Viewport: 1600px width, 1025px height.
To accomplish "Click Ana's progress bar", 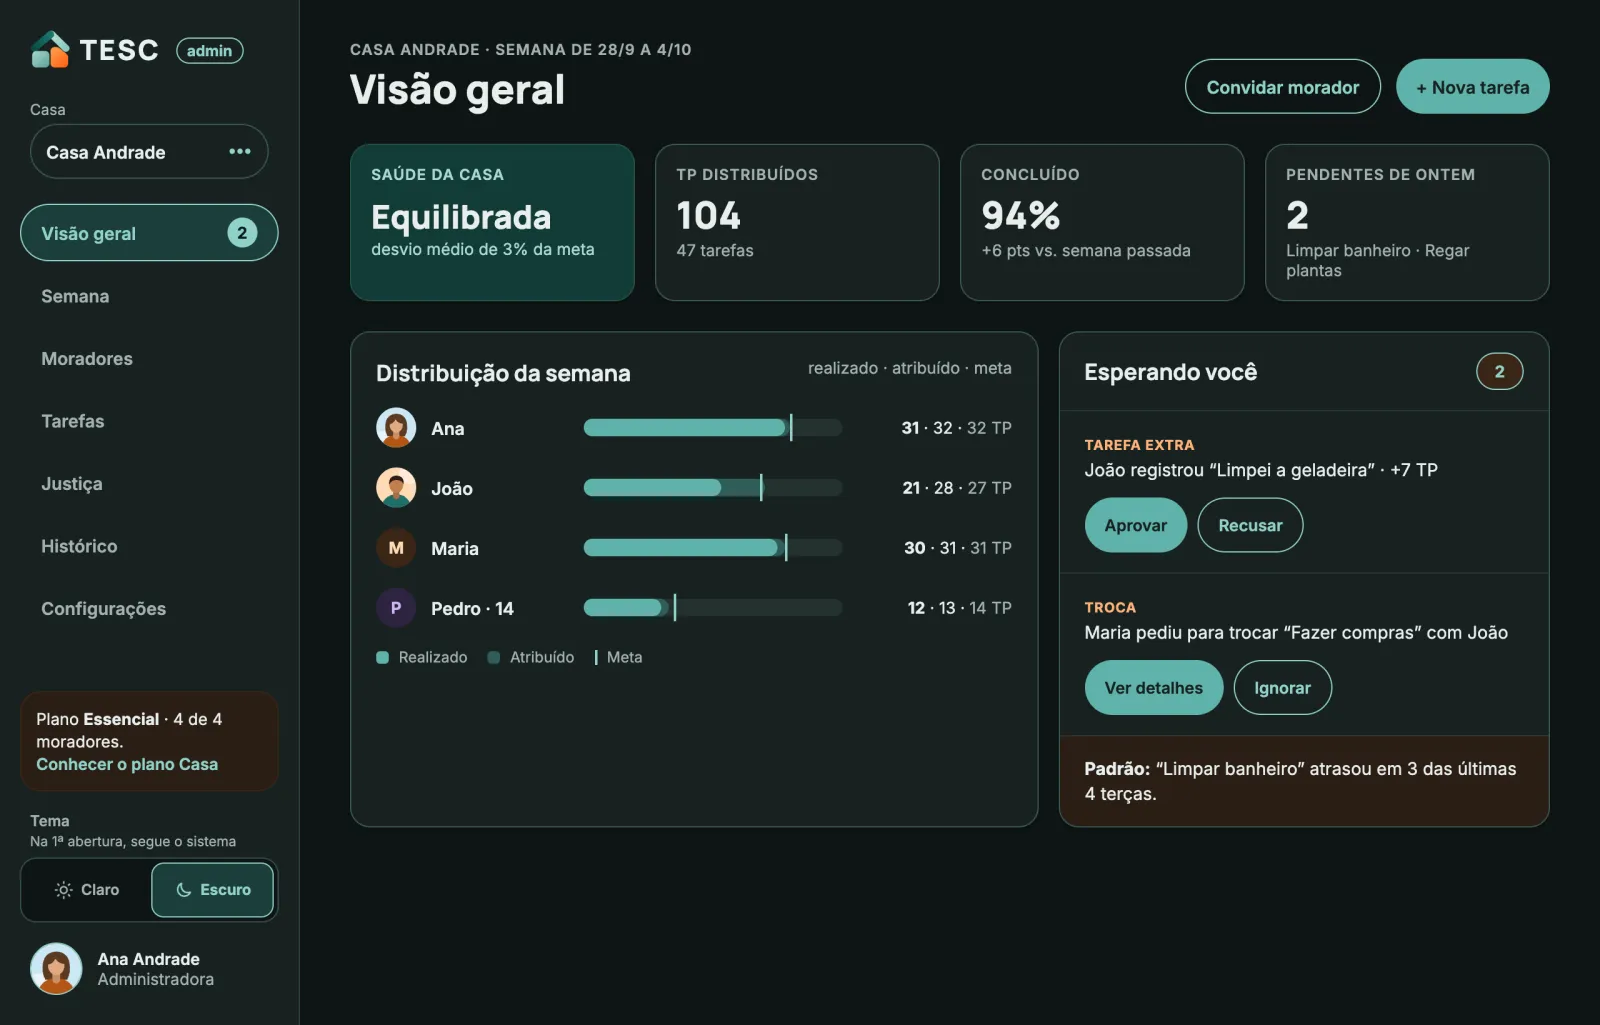I will (x=713, y=428).
